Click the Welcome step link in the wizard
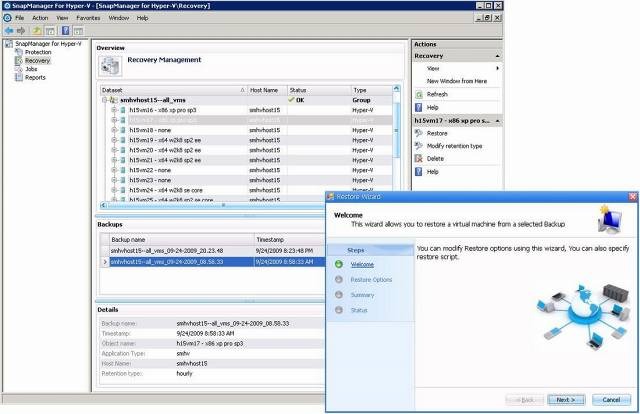This screenshot has height=414, width=640. pos(362,265)
